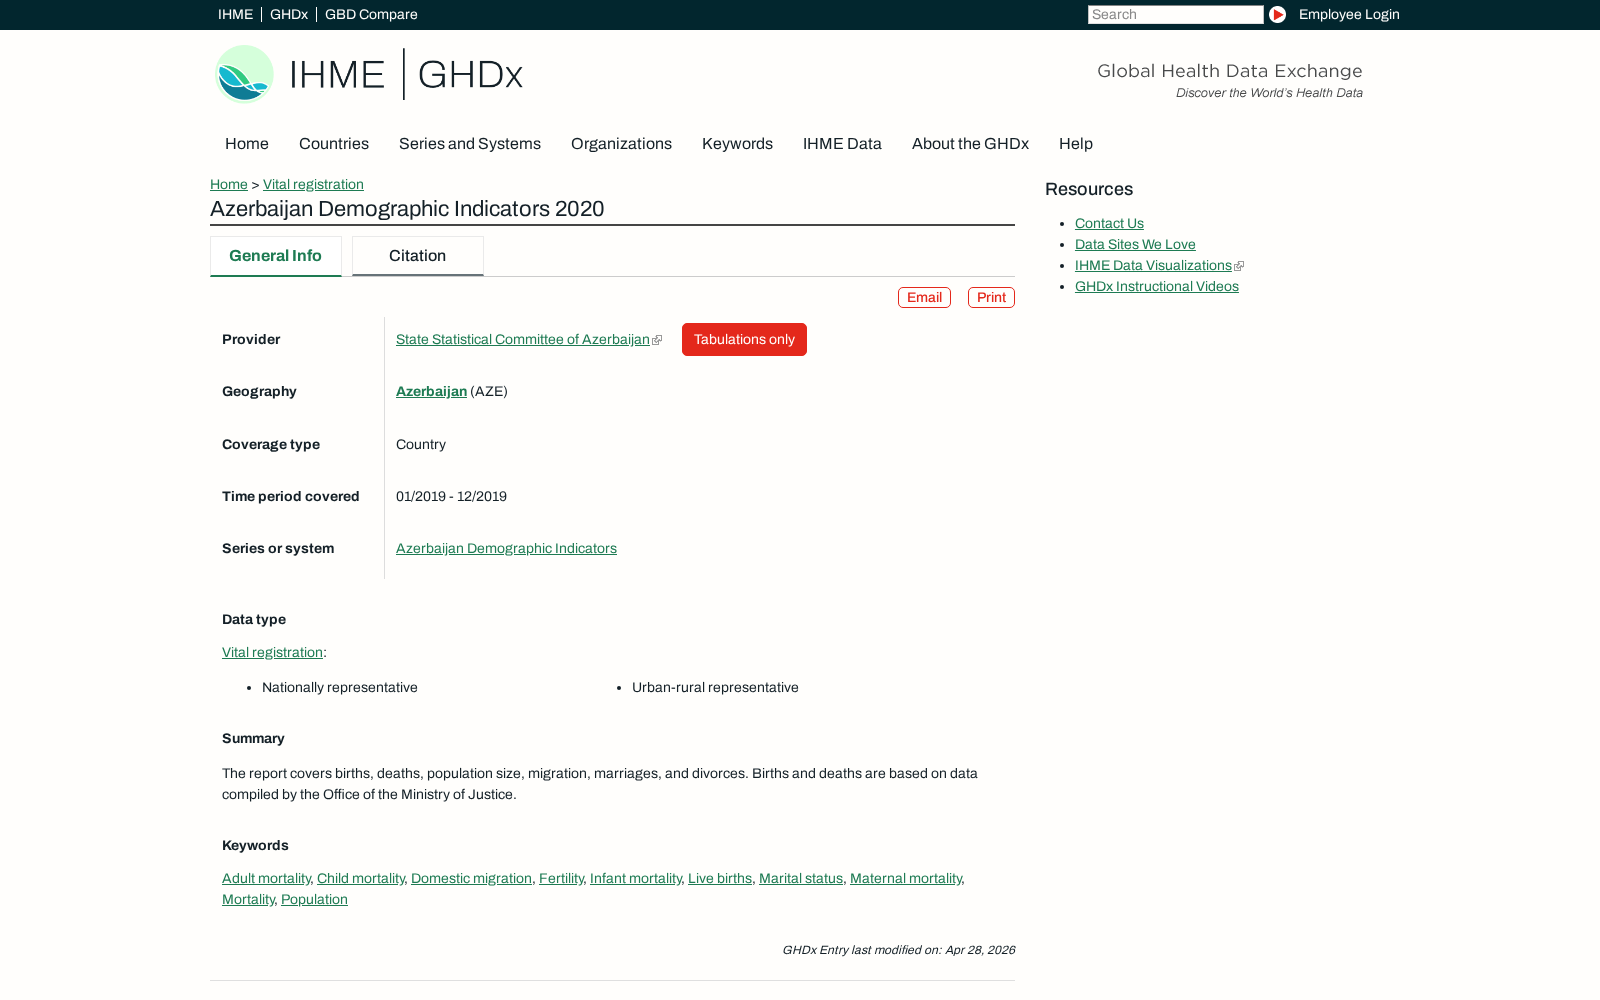
Task: Switch to the Citation tab
Action: [418, 256]
